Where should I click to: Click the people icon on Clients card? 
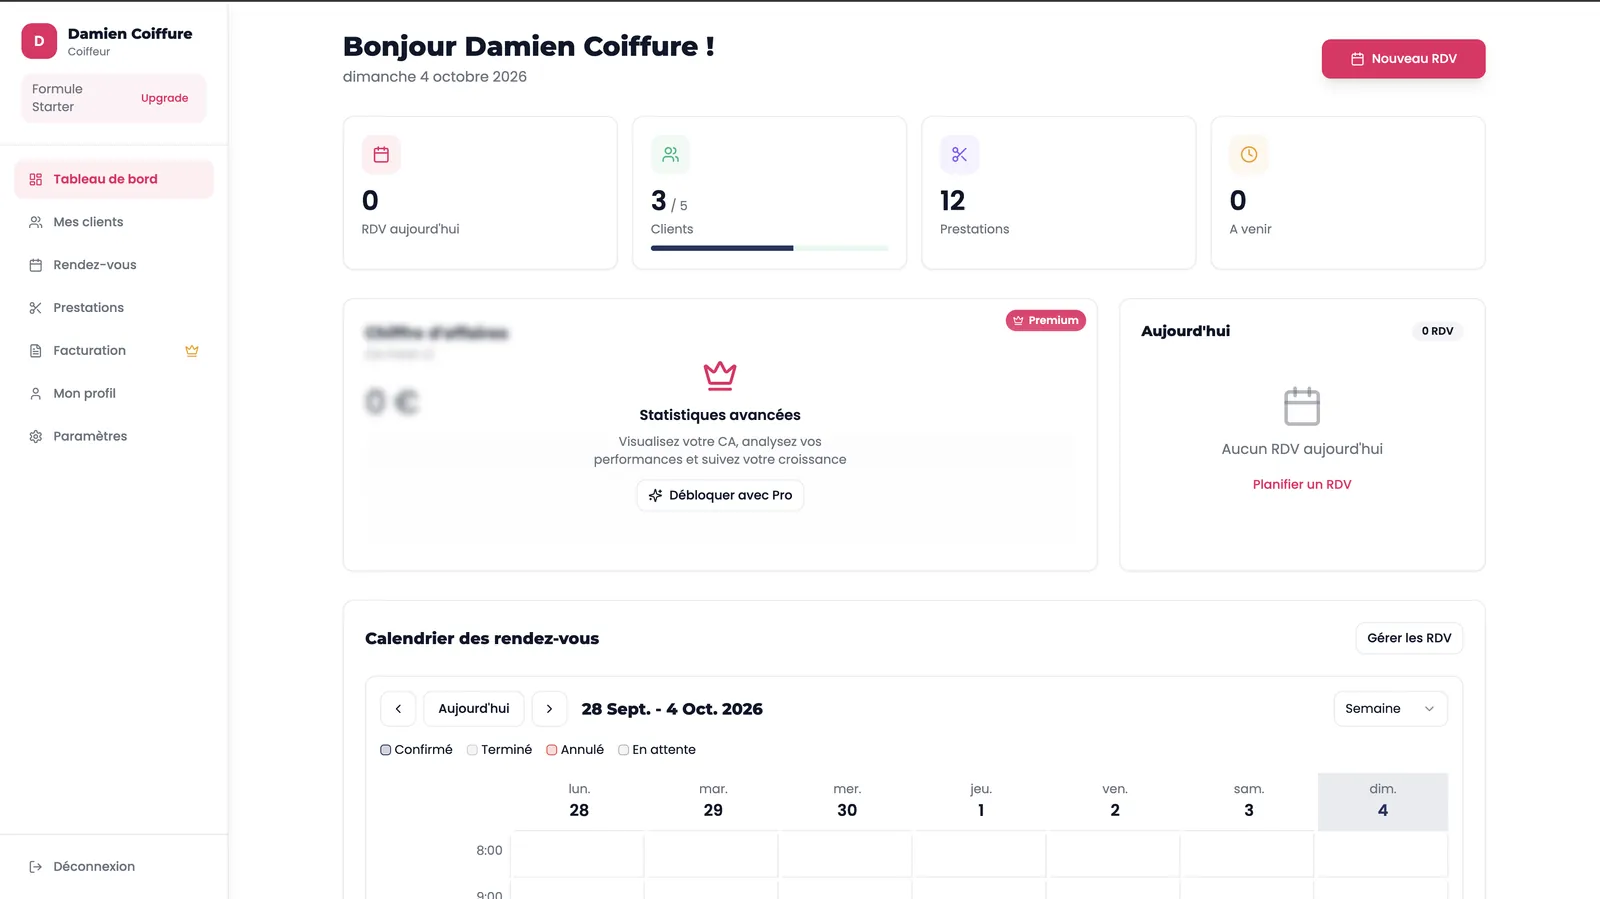[670, 155]
